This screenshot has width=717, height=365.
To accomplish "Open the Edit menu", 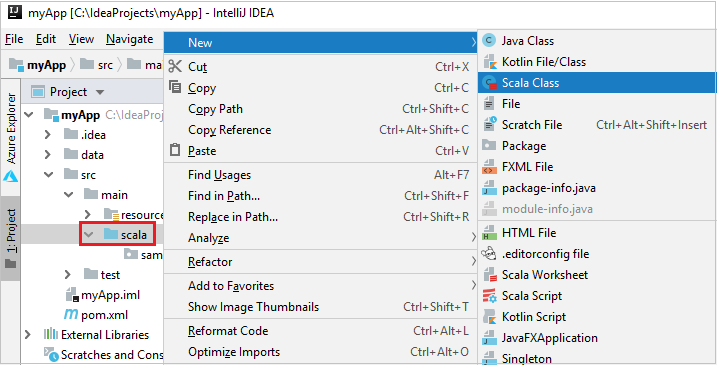I will [x=46, y=39].
